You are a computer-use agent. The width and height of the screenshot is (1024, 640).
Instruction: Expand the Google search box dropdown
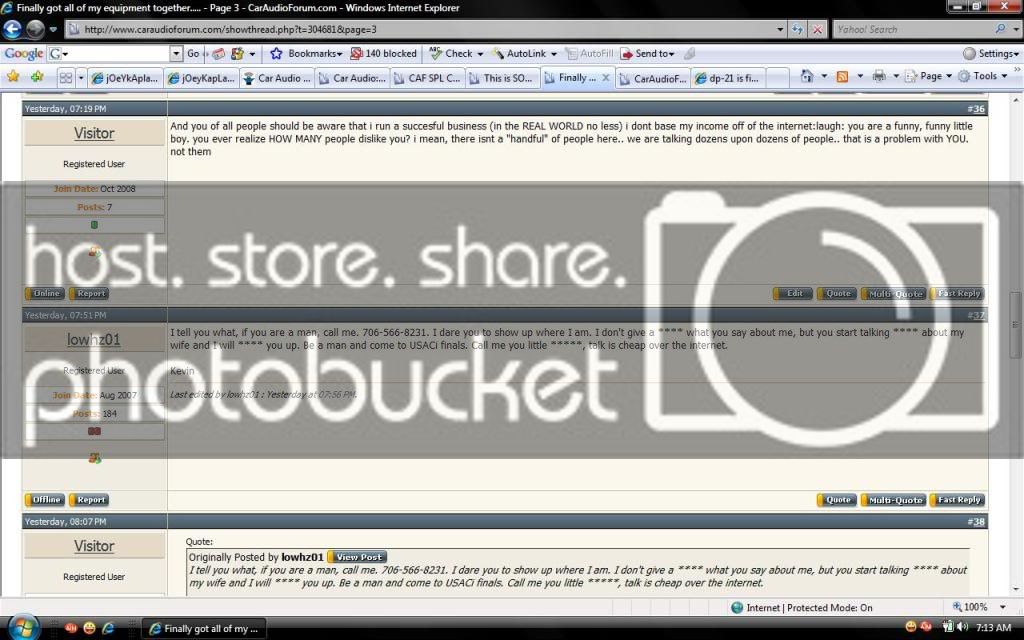(x=176, y=54)
